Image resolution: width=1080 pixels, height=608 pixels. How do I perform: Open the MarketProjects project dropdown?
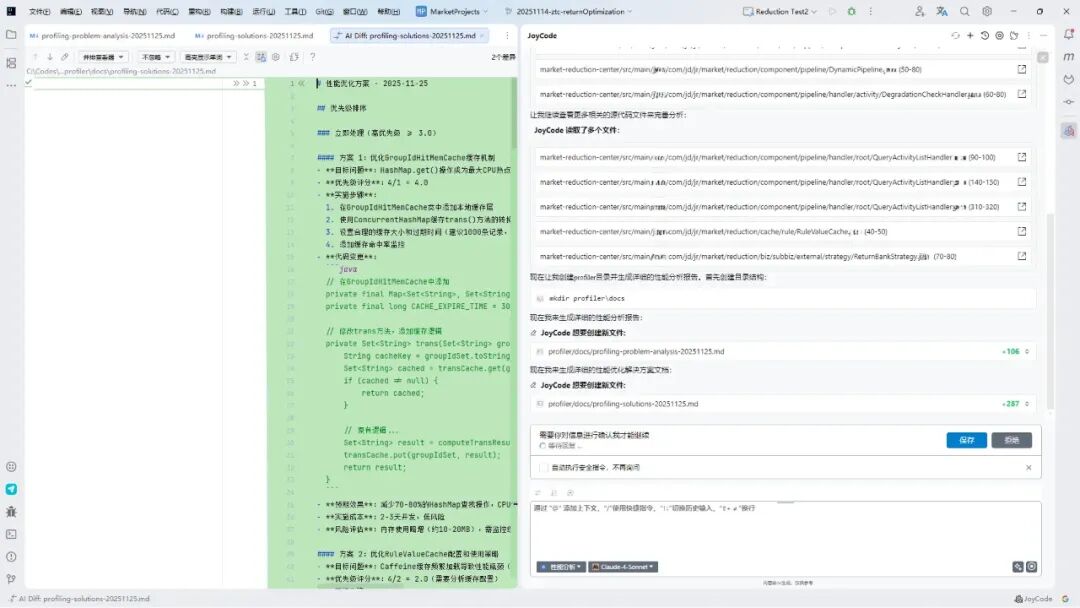452,12
